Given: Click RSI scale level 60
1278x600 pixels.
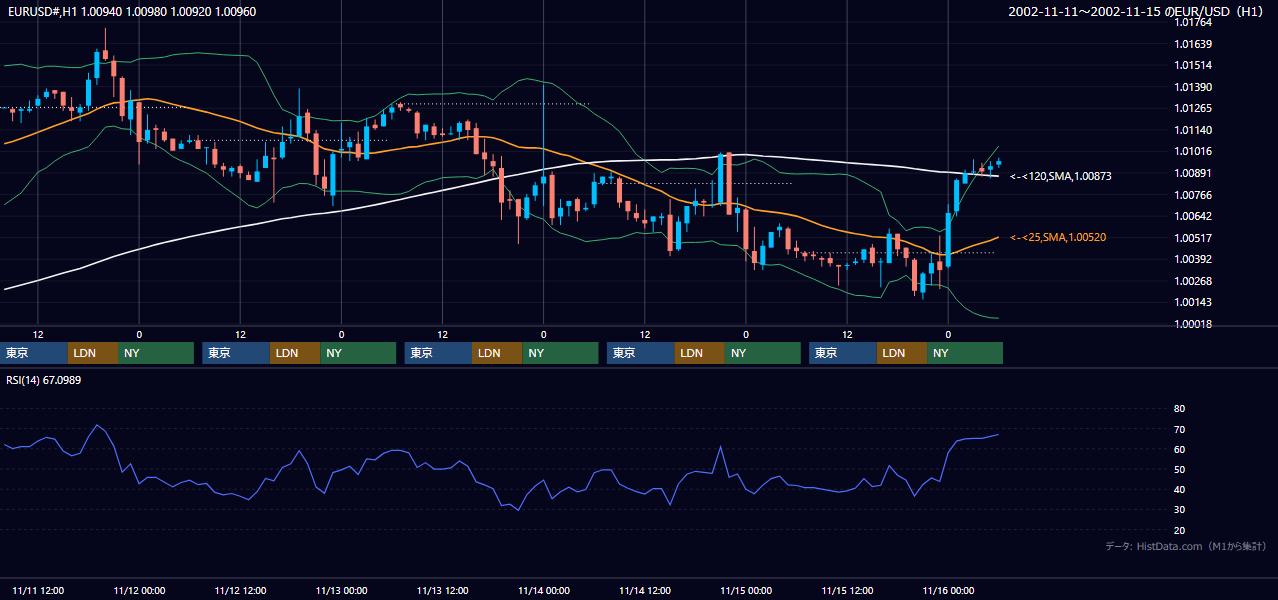Looking at the screenshot, I should tap(1179, 450).
